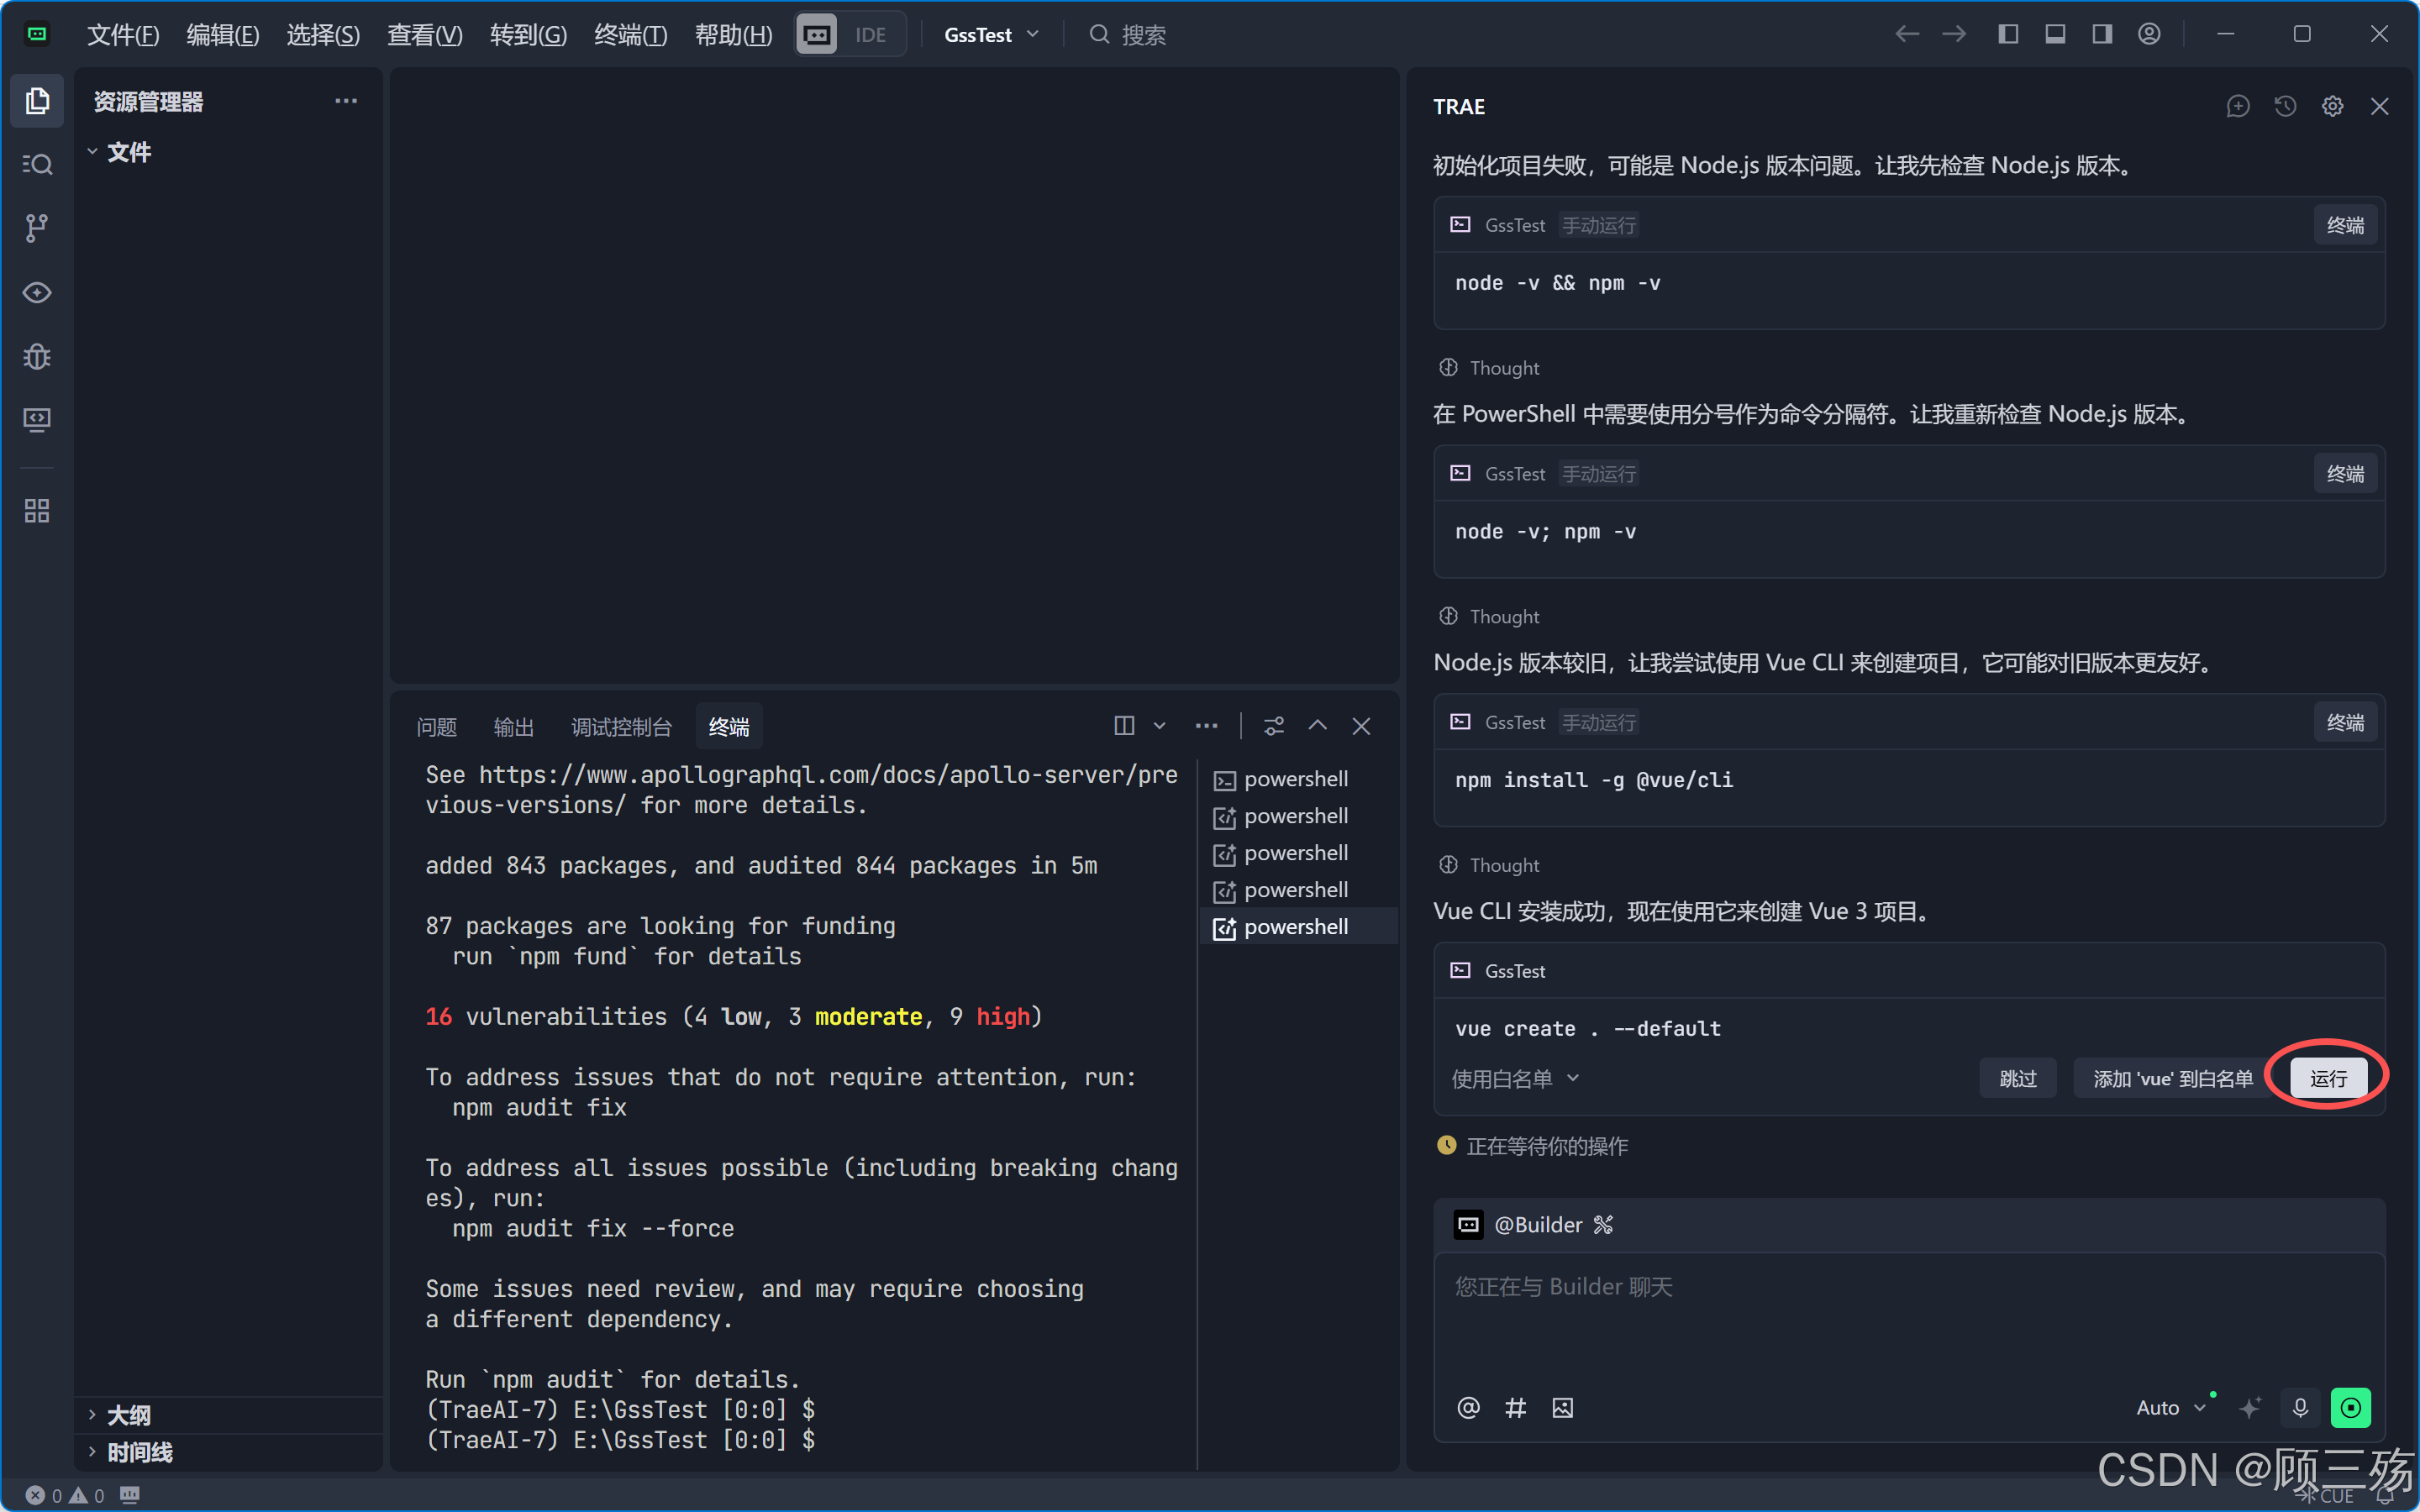Open the Run and Debug bug icon
Image resolution: width=2420 pixels, height=1512 pixels.
click(37, 356)
